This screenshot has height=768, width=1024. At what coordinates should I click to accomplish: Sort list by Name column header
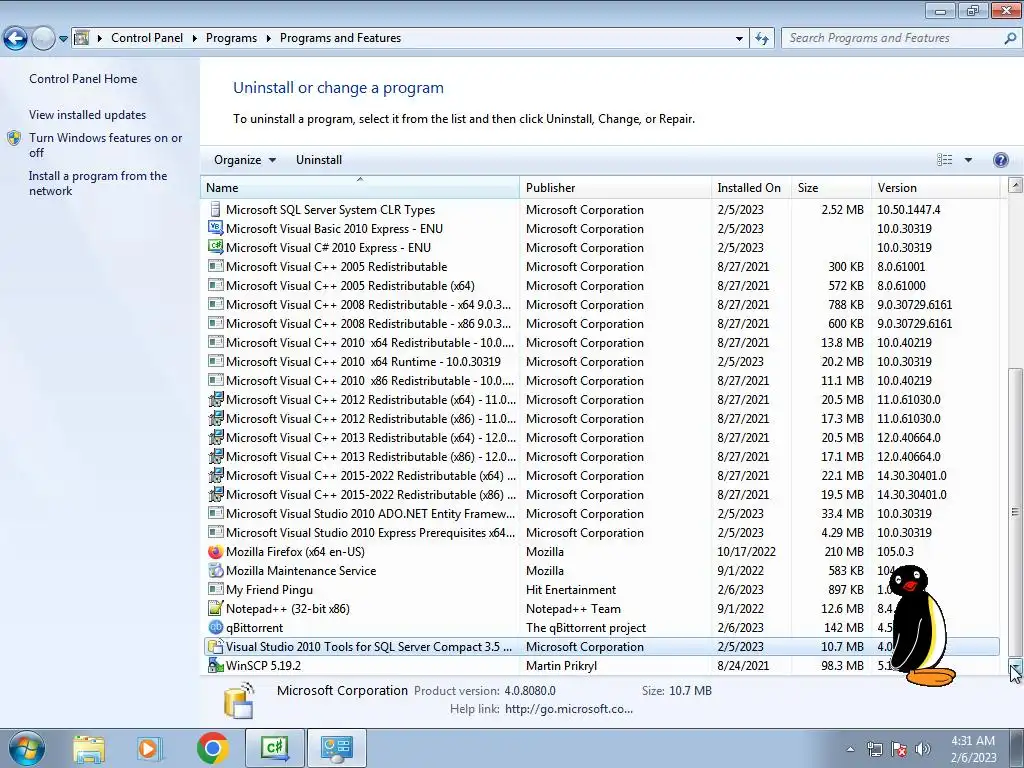point(360,187)
